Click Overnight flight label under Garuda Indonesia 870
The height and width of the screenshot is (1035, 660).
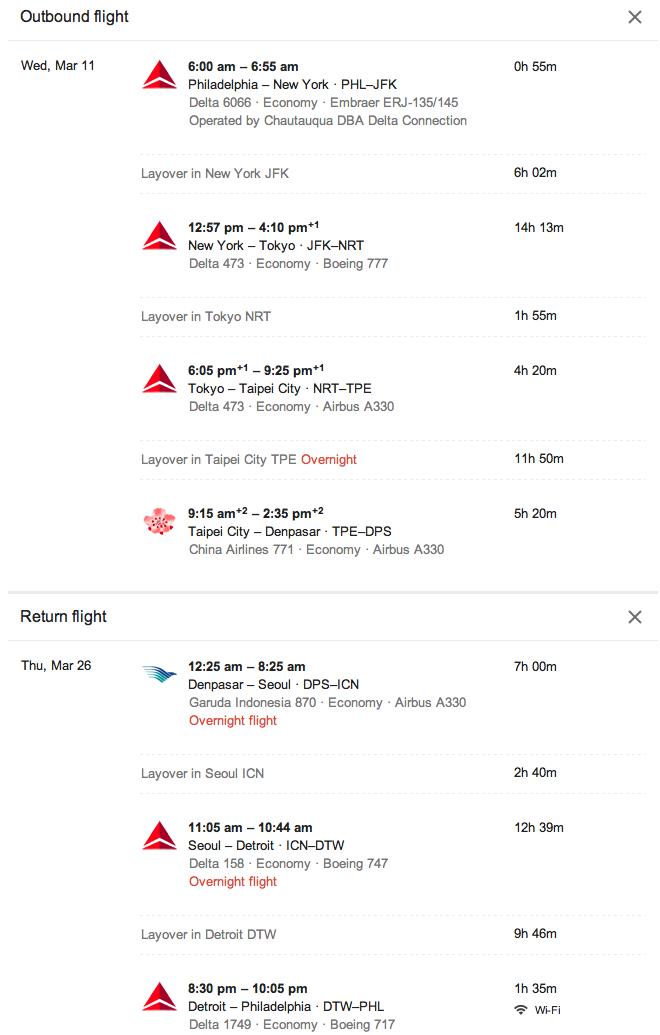coord(233,721)
